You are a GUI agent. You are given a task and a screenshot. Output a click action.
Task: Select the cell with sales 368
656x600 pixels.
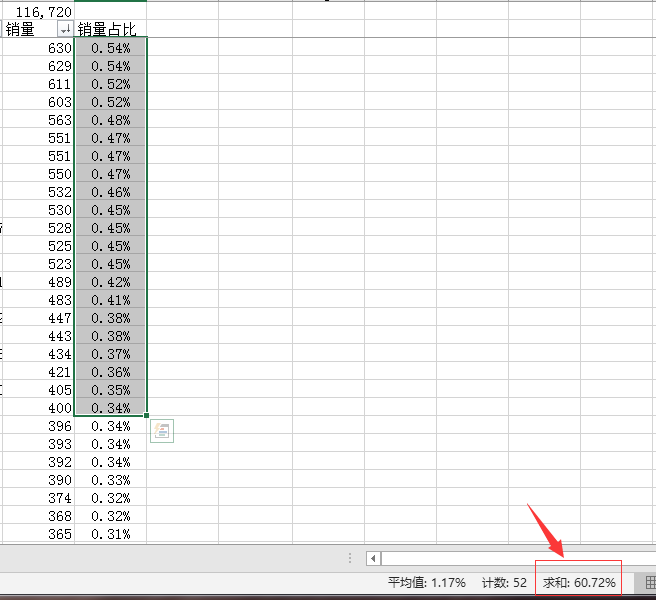pyautogui.click(x=38, y=515)
